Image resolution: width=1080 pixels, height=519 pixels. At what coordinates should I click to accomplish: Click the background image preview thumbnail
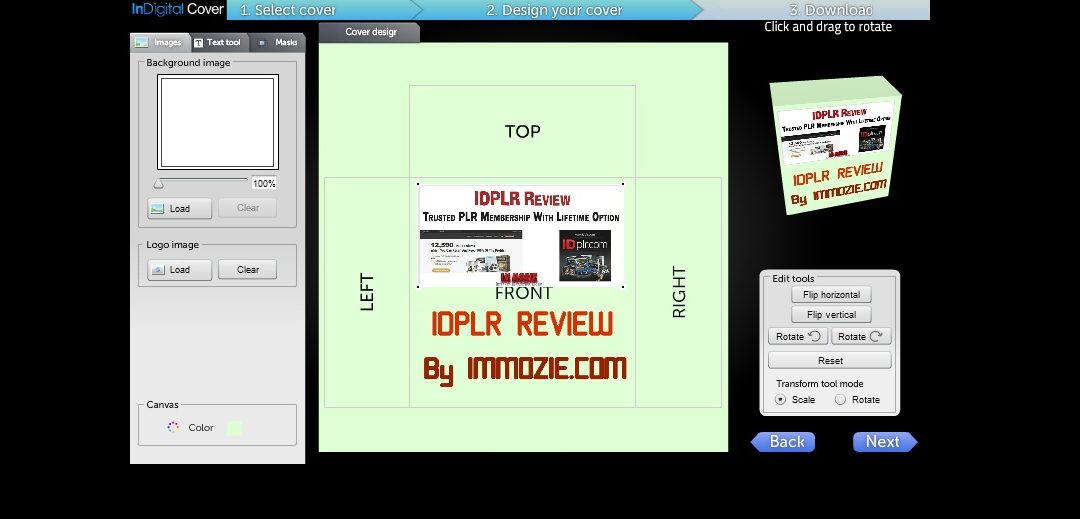[218, 122]
